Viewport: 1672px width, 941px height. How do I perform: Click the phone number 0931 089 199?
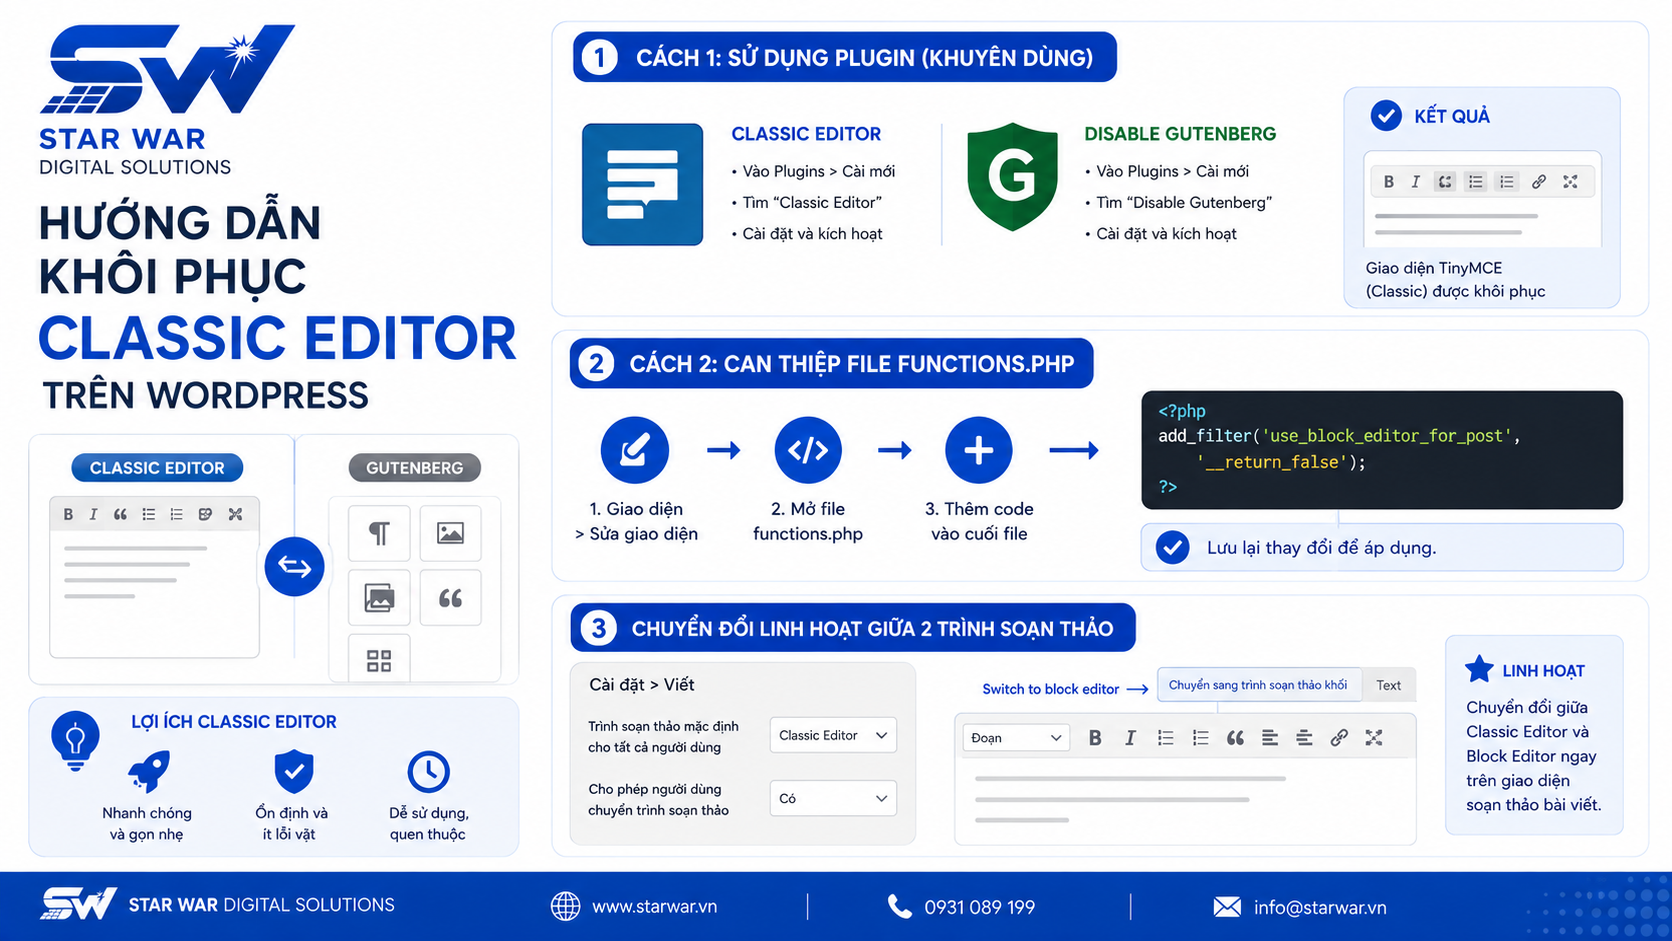point(979,907)
